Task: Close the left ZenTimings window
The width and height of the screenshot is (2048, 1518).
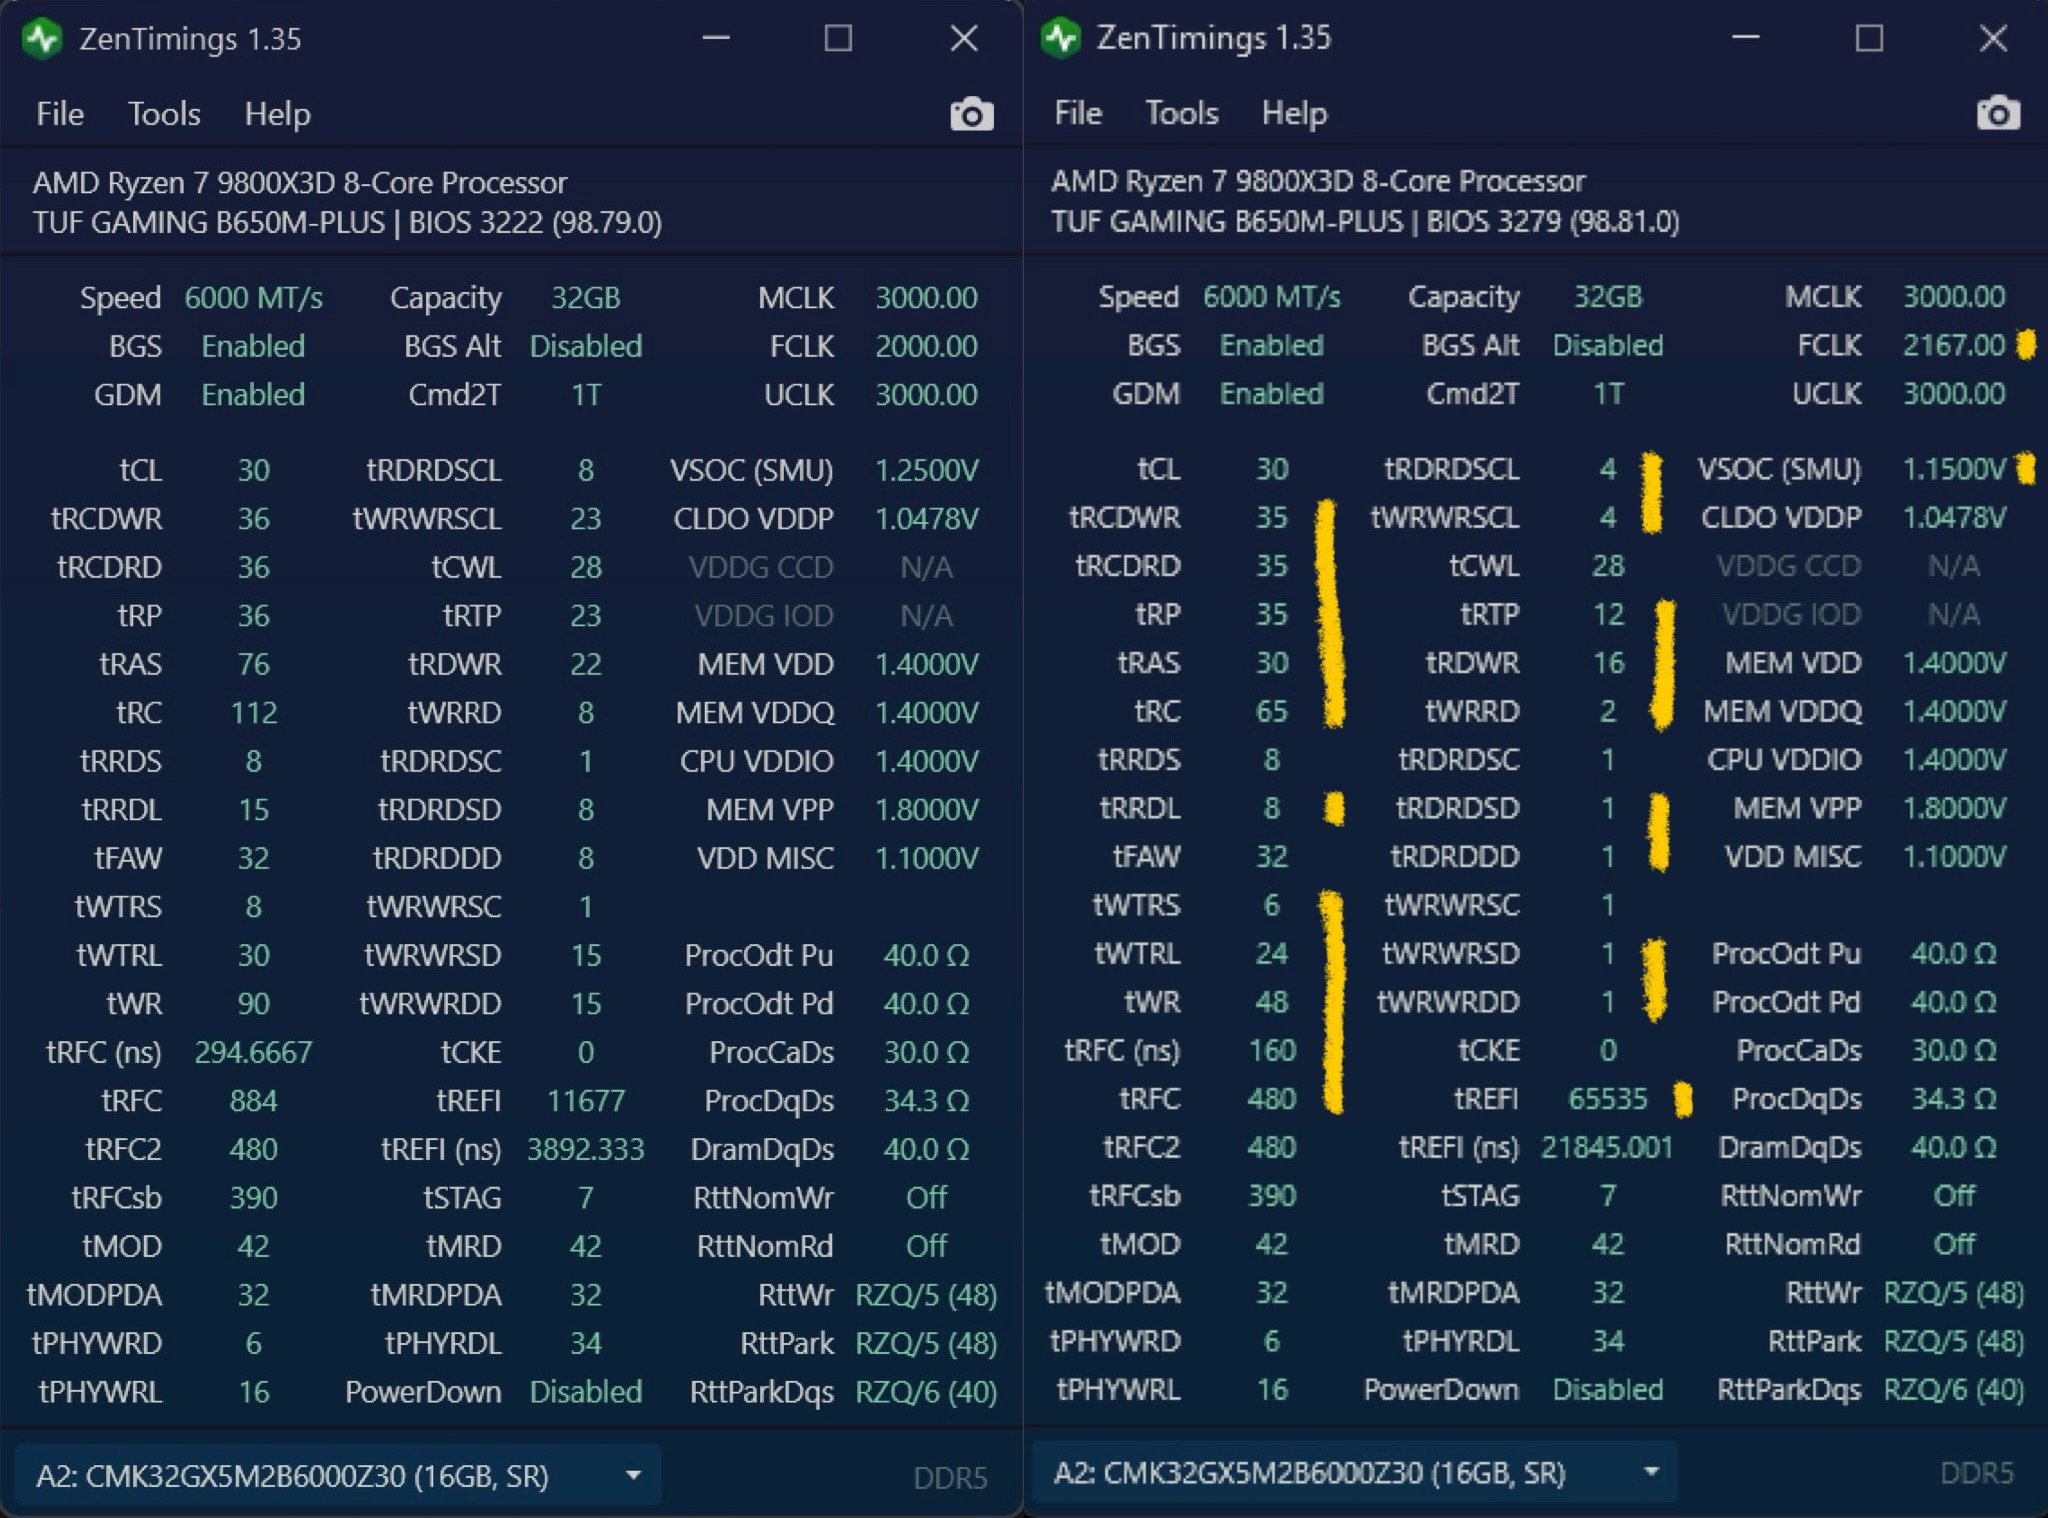Action: click(963, 38)
